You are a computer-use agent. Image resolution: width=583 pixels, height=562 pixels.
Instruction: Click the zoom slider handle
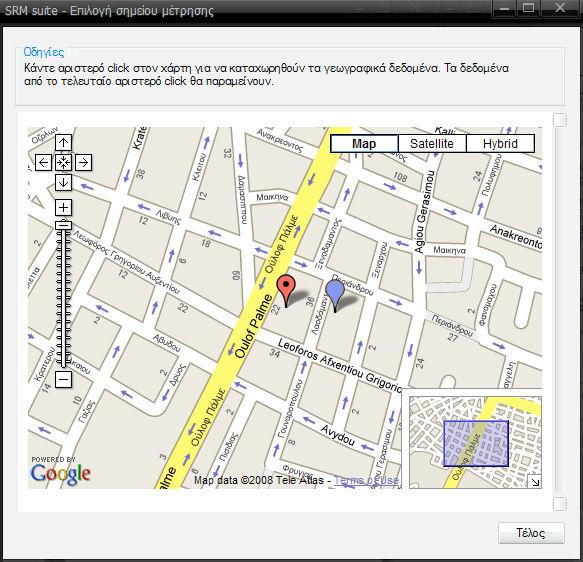pos(64,225)
